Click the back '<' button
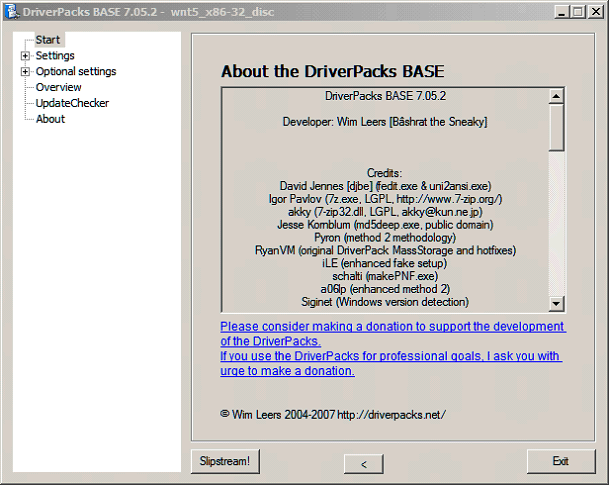 click(364, 463)
